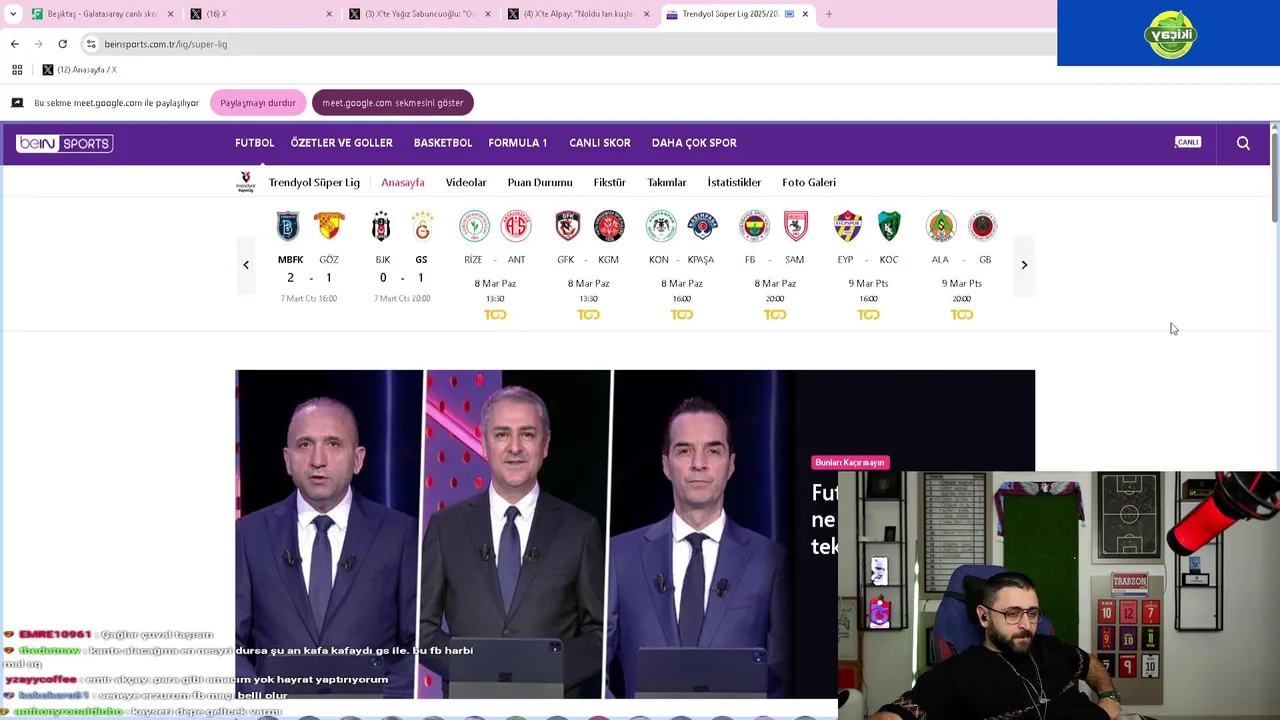Open the FUTBOL menu
The height and width of the screenshot is (720, 1280).
254,143
